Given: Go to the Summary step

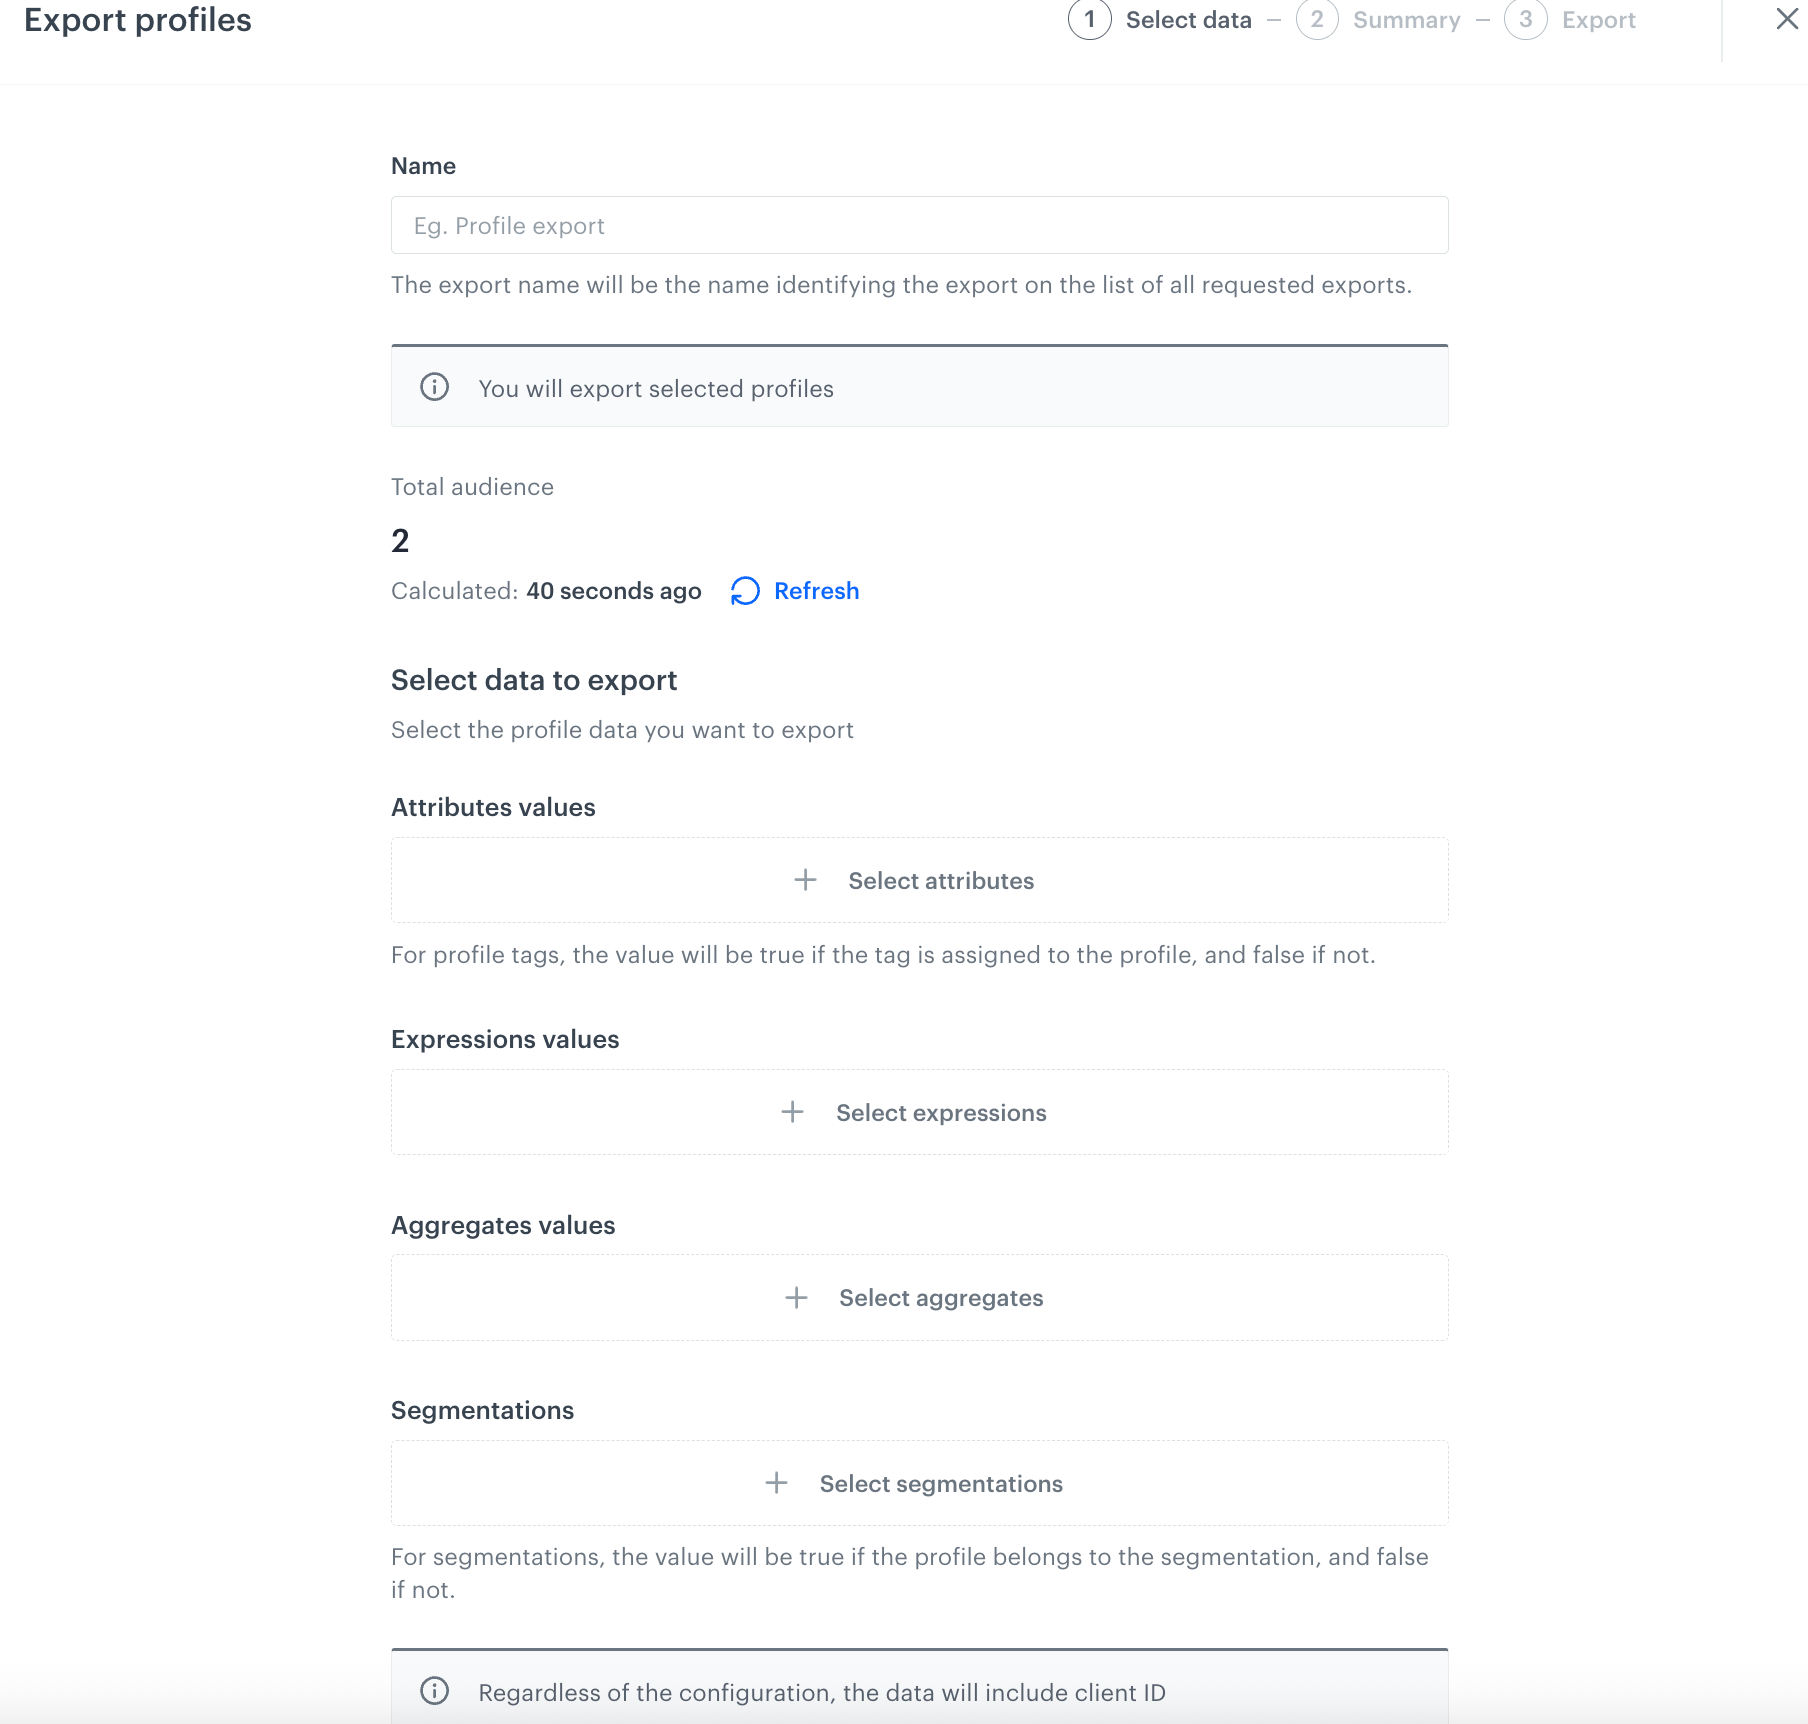Looking at the screenshot, I should click(1406, 20).
